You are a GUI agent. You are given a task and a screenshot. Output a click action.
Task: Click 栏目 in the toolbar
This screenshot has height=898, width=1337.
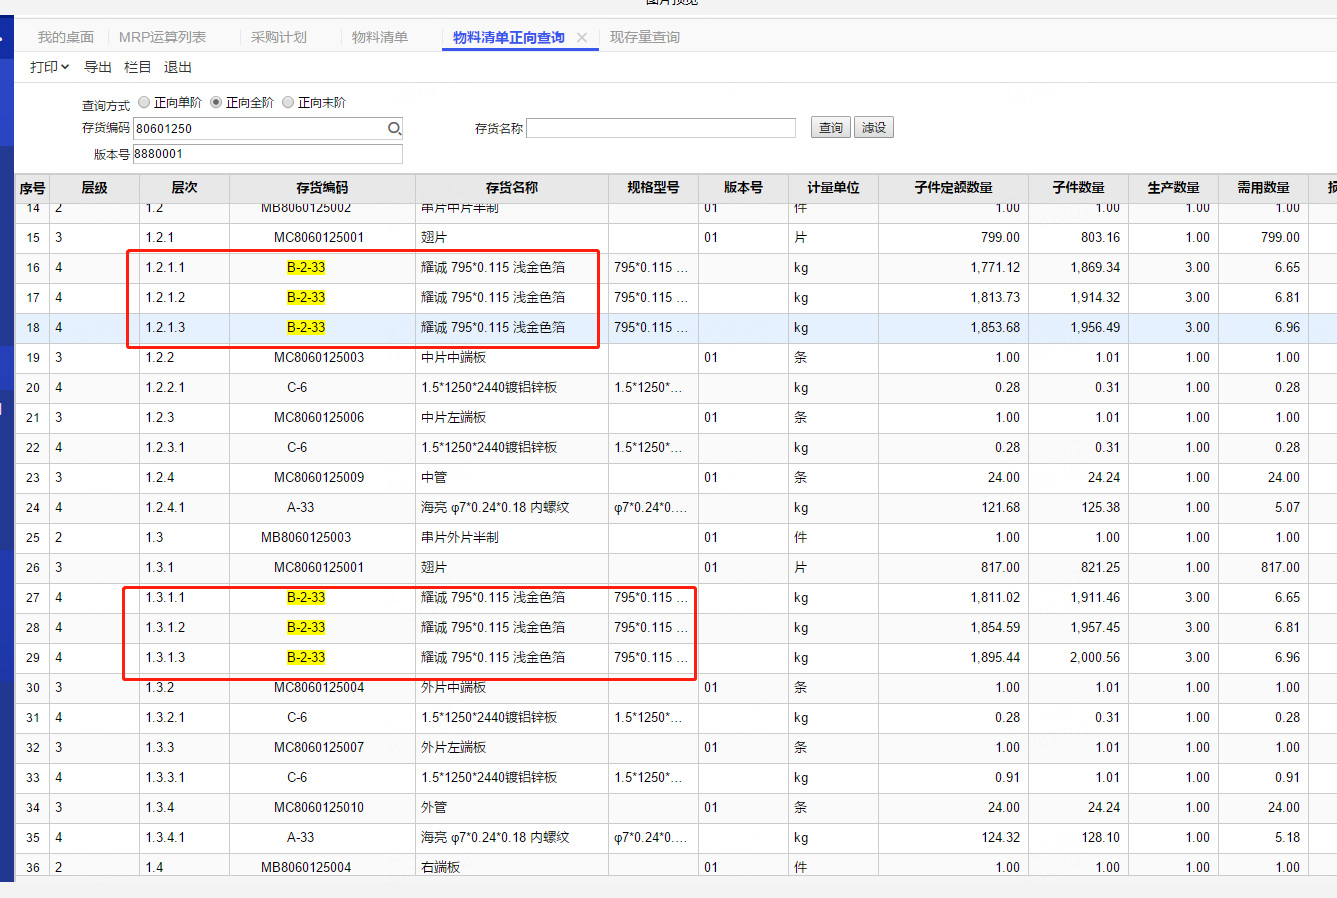tap(138, 67)
